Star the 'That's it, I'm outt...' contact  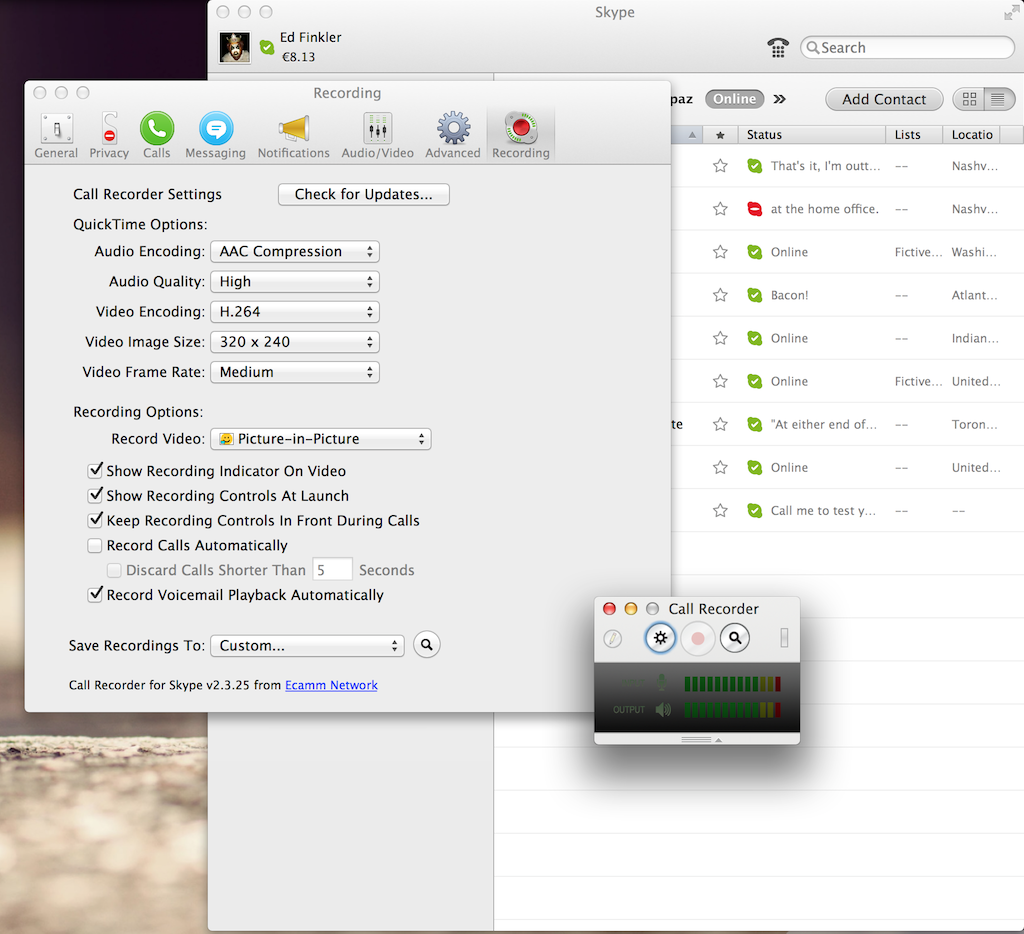720,166
